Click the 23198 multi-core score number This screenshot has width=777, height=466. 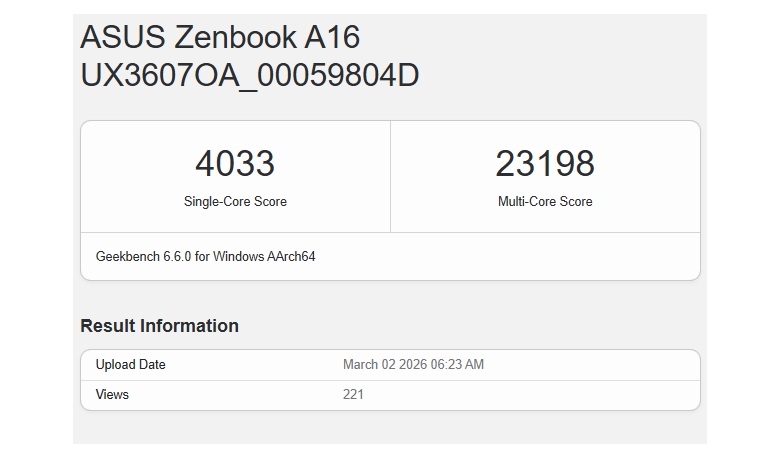(545, 163)
